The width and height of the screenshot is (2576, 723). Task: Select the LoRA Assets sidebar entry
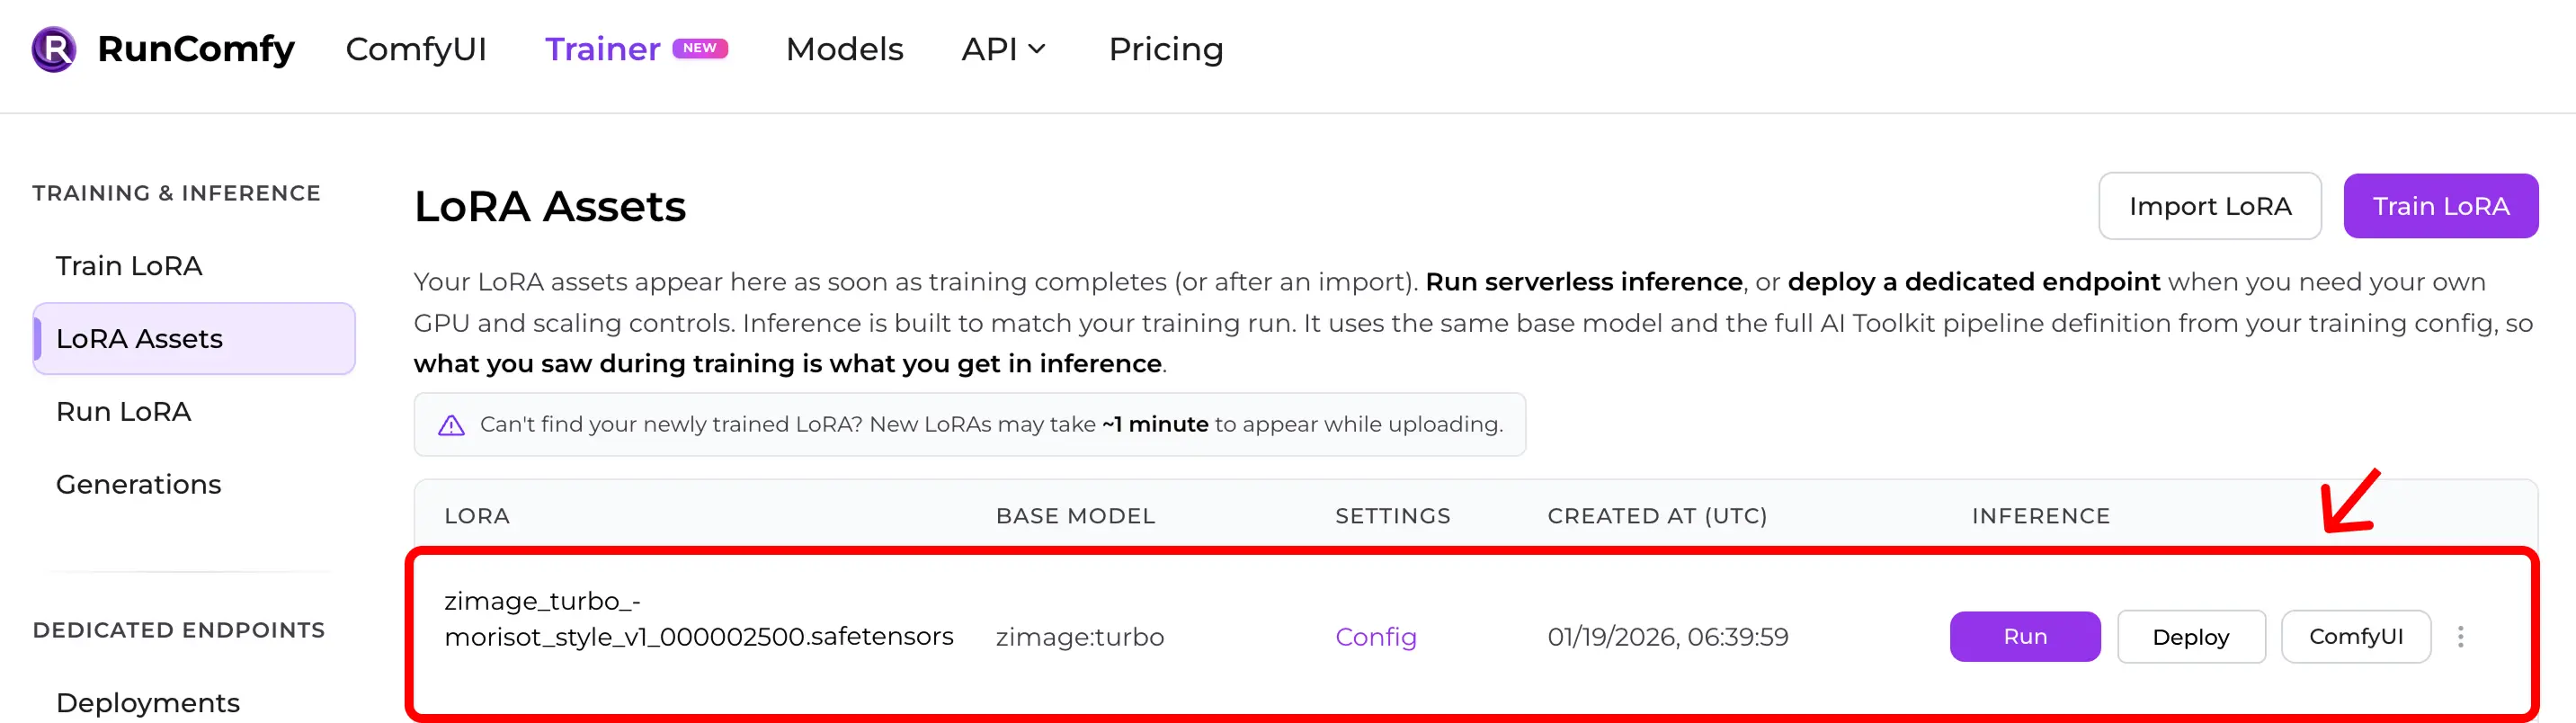click(140, 338)
